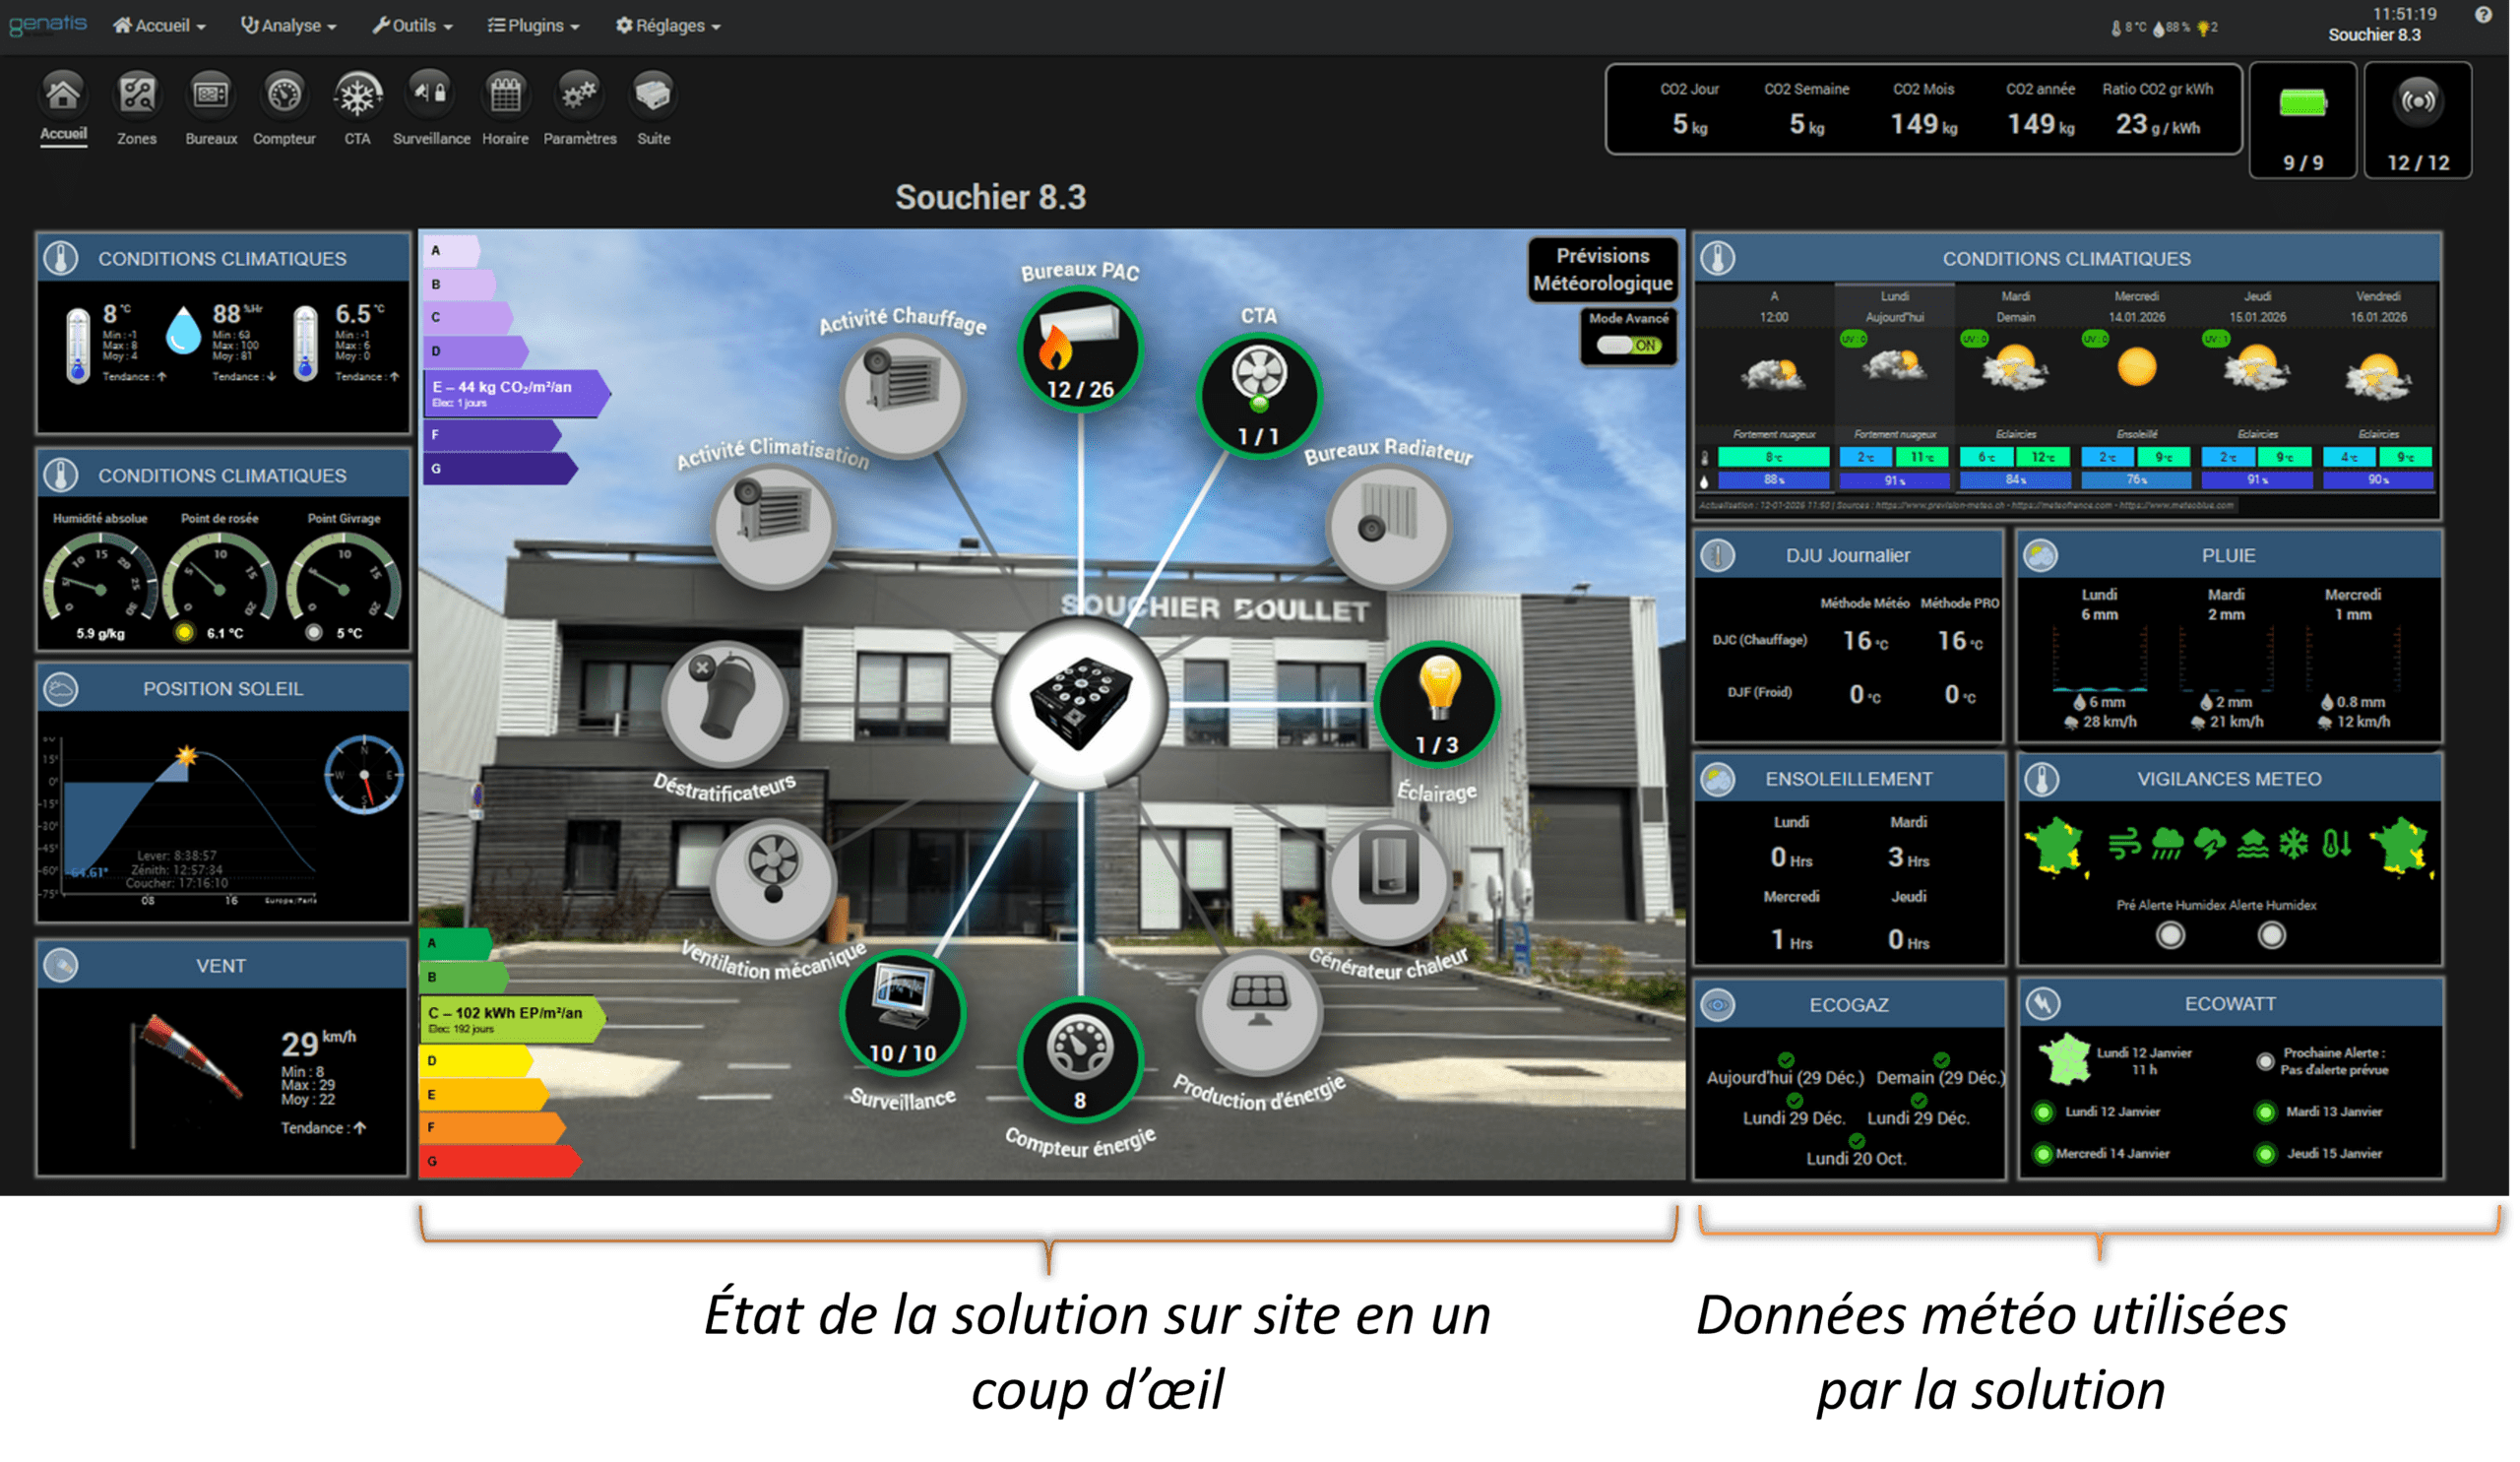The height and width of the screenshot is (1462, 2520).
Task: Open the Compteur gauge icon
Action: coord(284,95)
